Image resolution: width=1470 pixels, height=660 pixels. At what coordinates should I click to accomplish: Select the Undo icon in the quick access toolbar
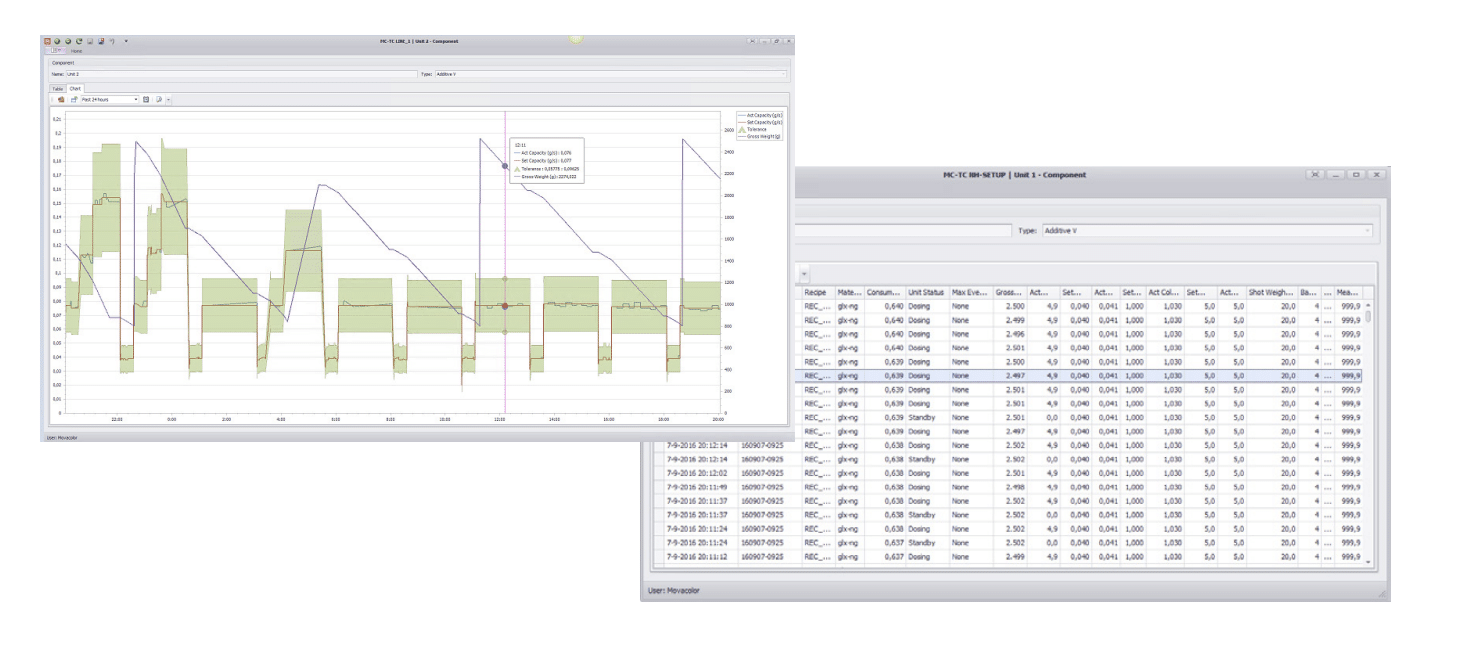112,41
